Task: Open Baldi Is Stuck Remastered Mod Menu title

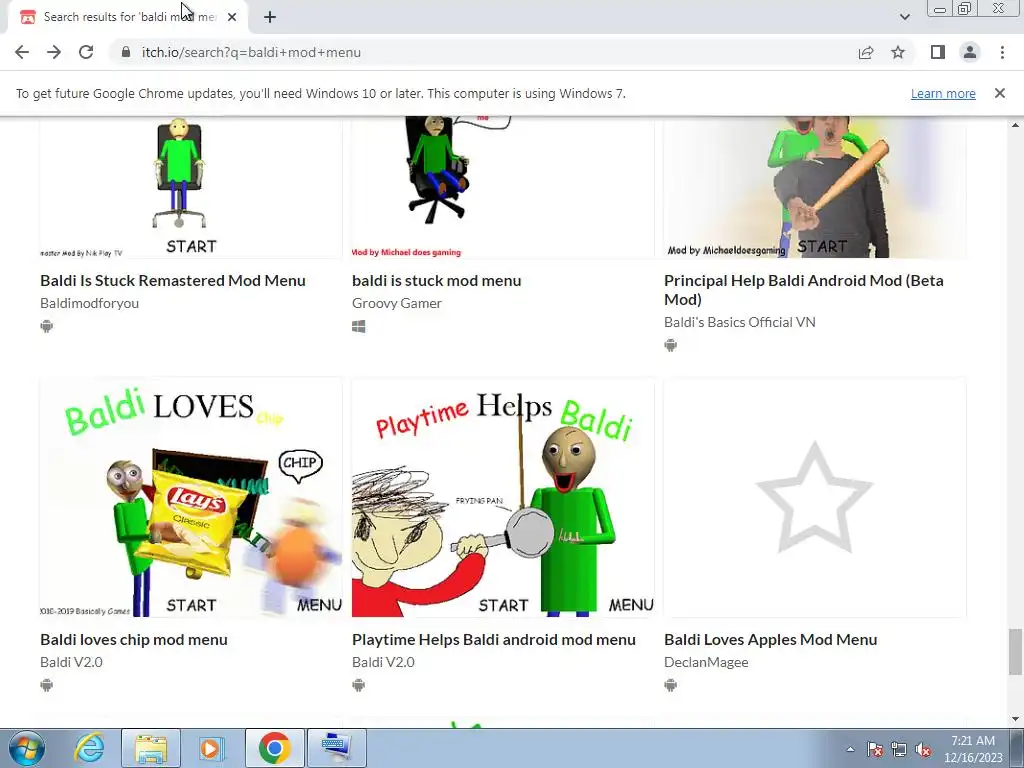Action: click(172, 281)
